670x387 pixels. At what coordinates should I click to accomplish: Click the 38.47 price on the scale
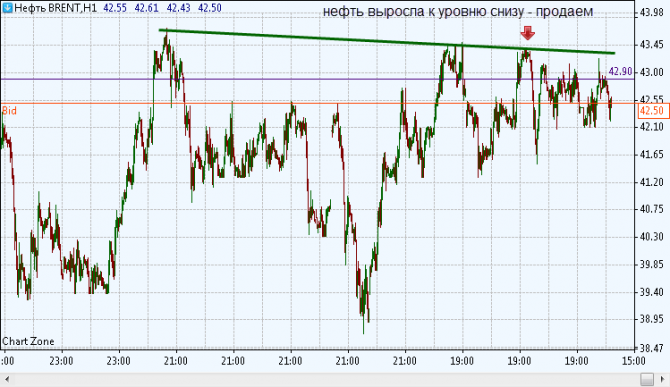click(x=652, y=348)
